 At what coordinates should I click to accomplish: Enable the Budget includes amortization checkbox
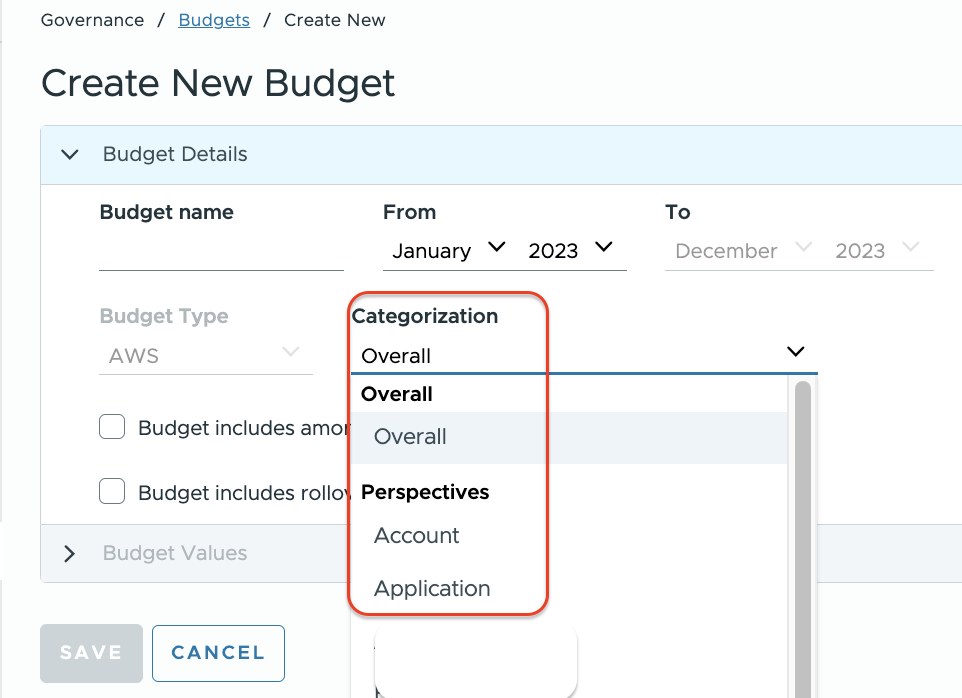click(x=112, y=428)
